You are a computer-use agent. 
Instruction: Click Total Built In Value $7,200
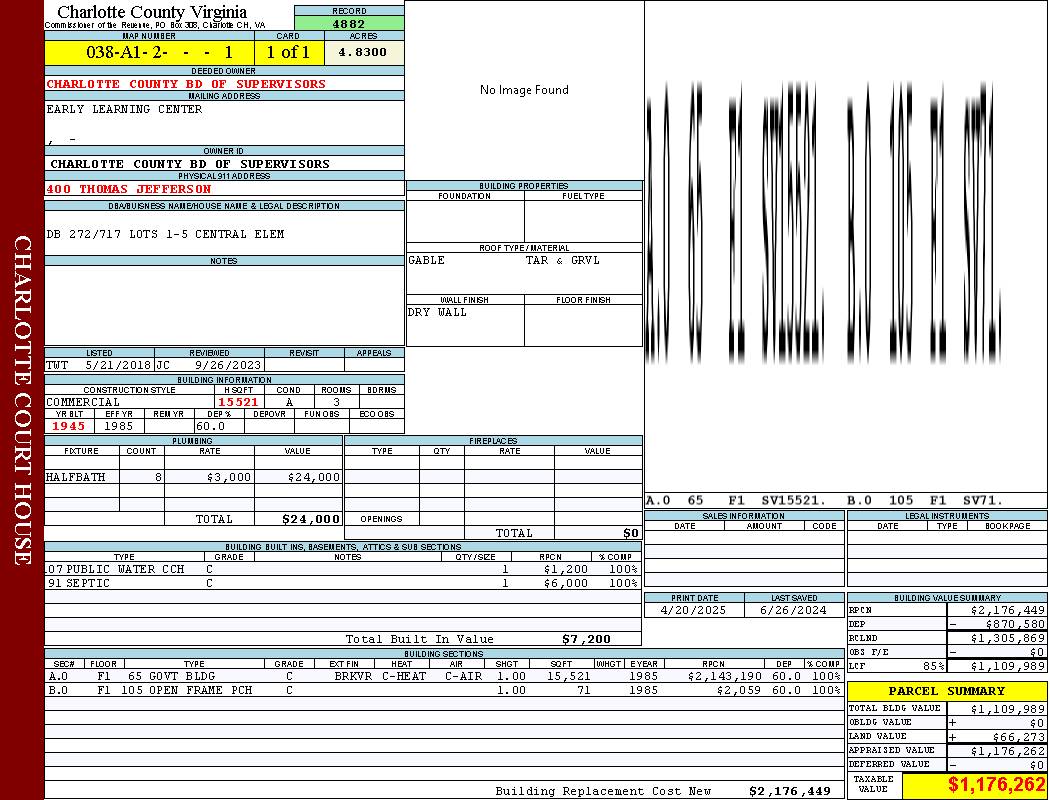[x=586, y=639]
